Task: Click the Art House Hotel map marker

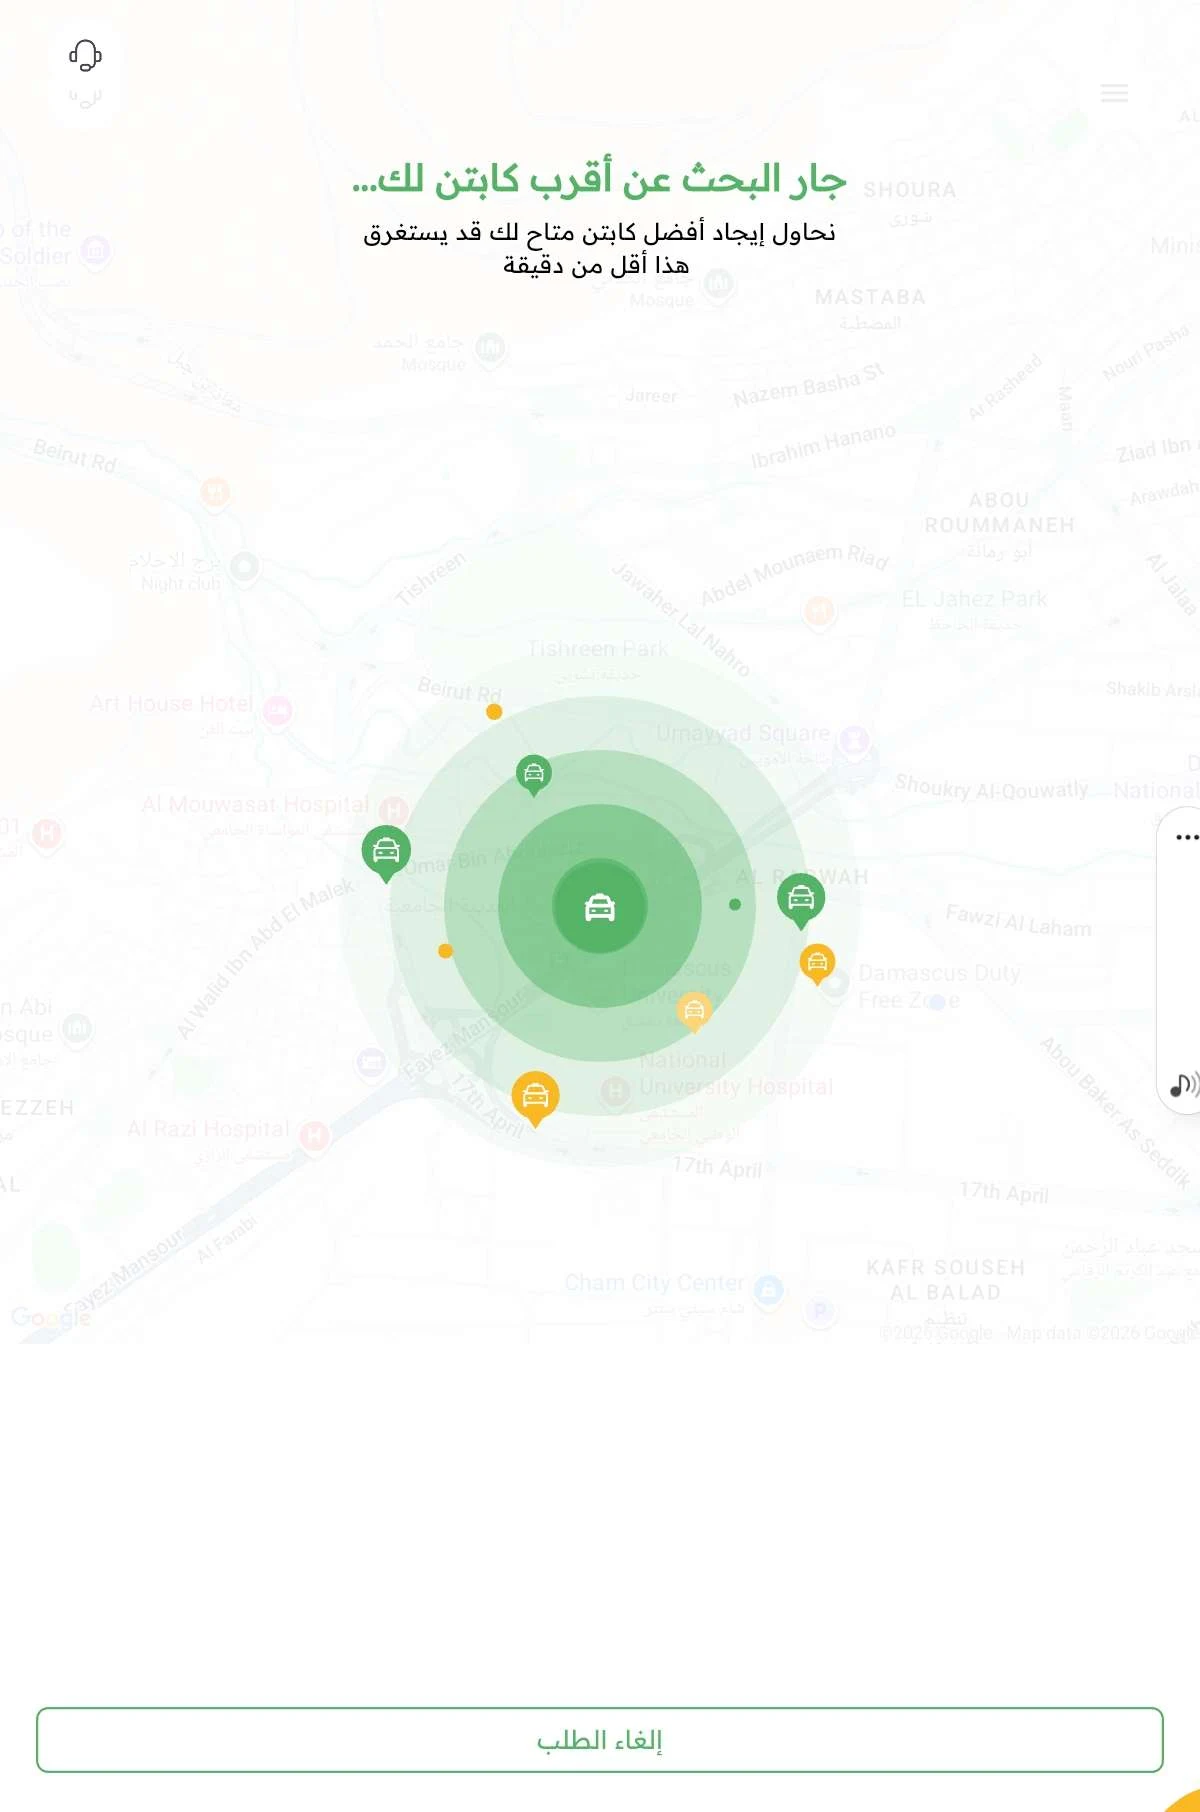Action: point(278,711)
